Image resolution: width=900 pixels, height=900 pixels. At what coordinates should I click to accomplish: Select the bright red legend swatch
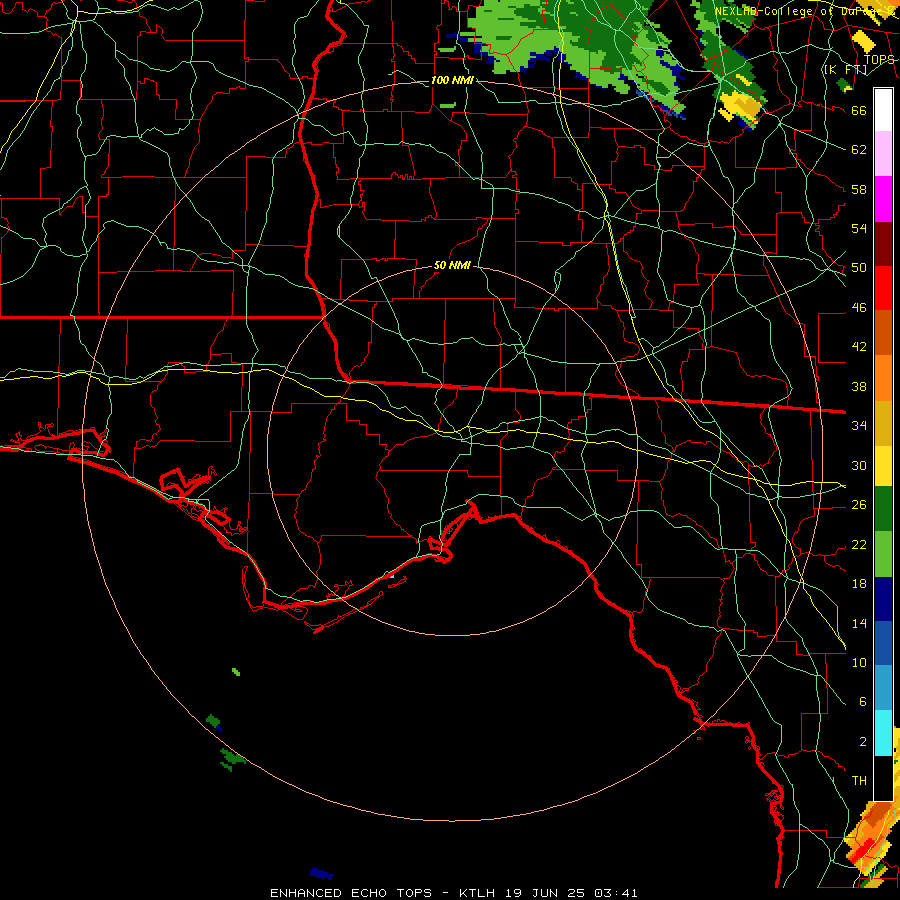(883, 288)
